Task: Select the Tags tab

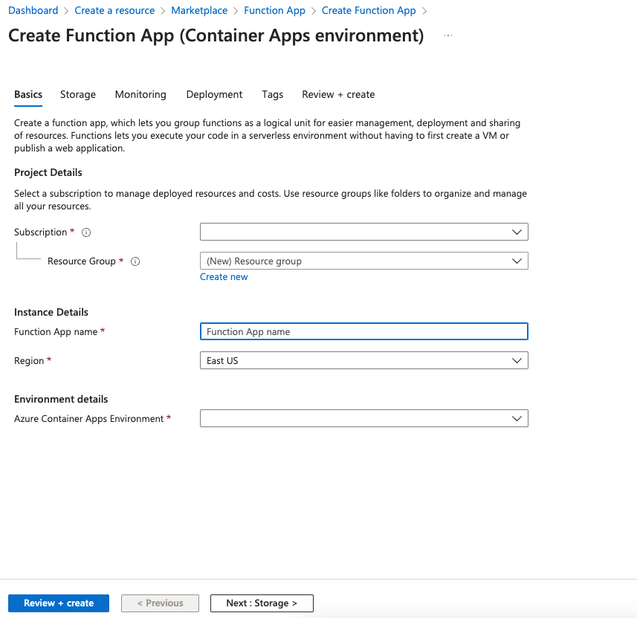Action: point(272,94)
